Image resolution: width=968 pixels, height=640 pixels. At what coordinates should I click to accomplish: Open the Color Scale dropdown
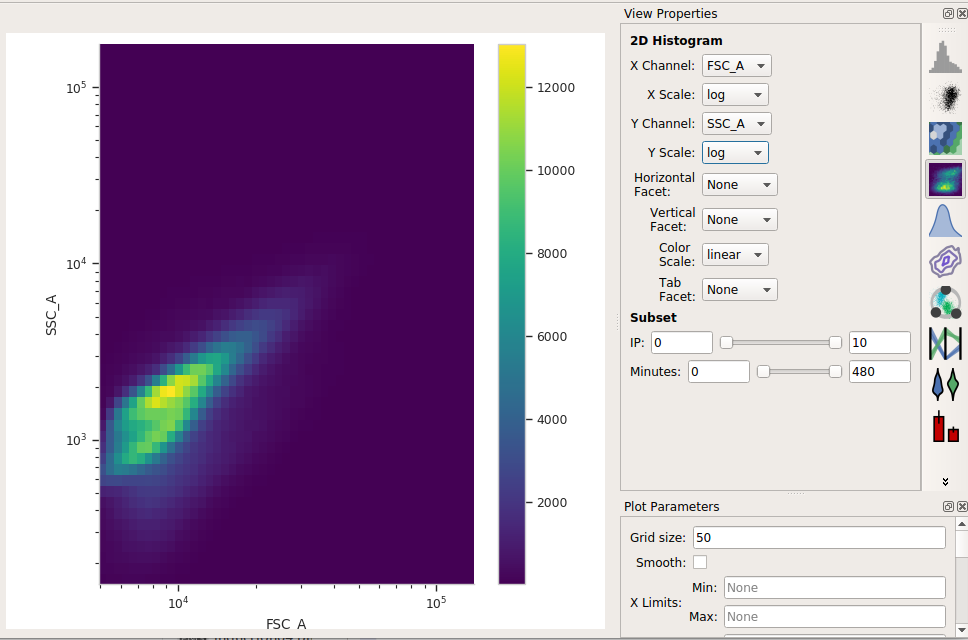pos(735,254)
